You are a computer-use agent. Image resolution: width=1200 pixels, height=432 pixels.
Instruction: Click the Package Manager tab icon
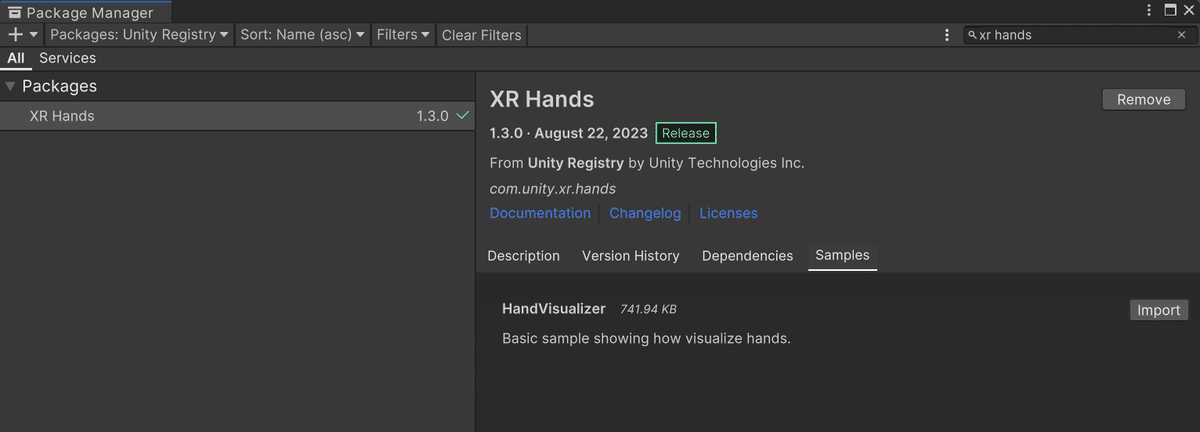pyautogui.click(x=15, y=13)
